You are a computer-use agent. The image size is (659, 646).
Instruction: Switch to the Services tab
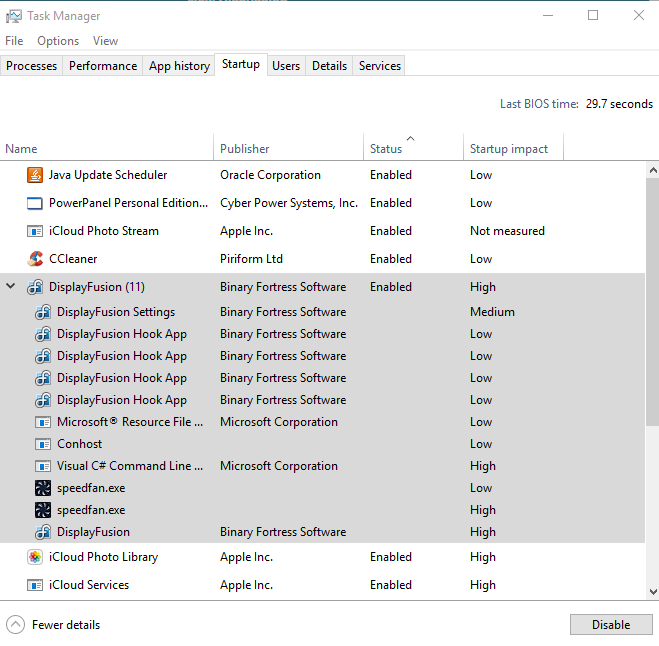click(x=380, y=66)
